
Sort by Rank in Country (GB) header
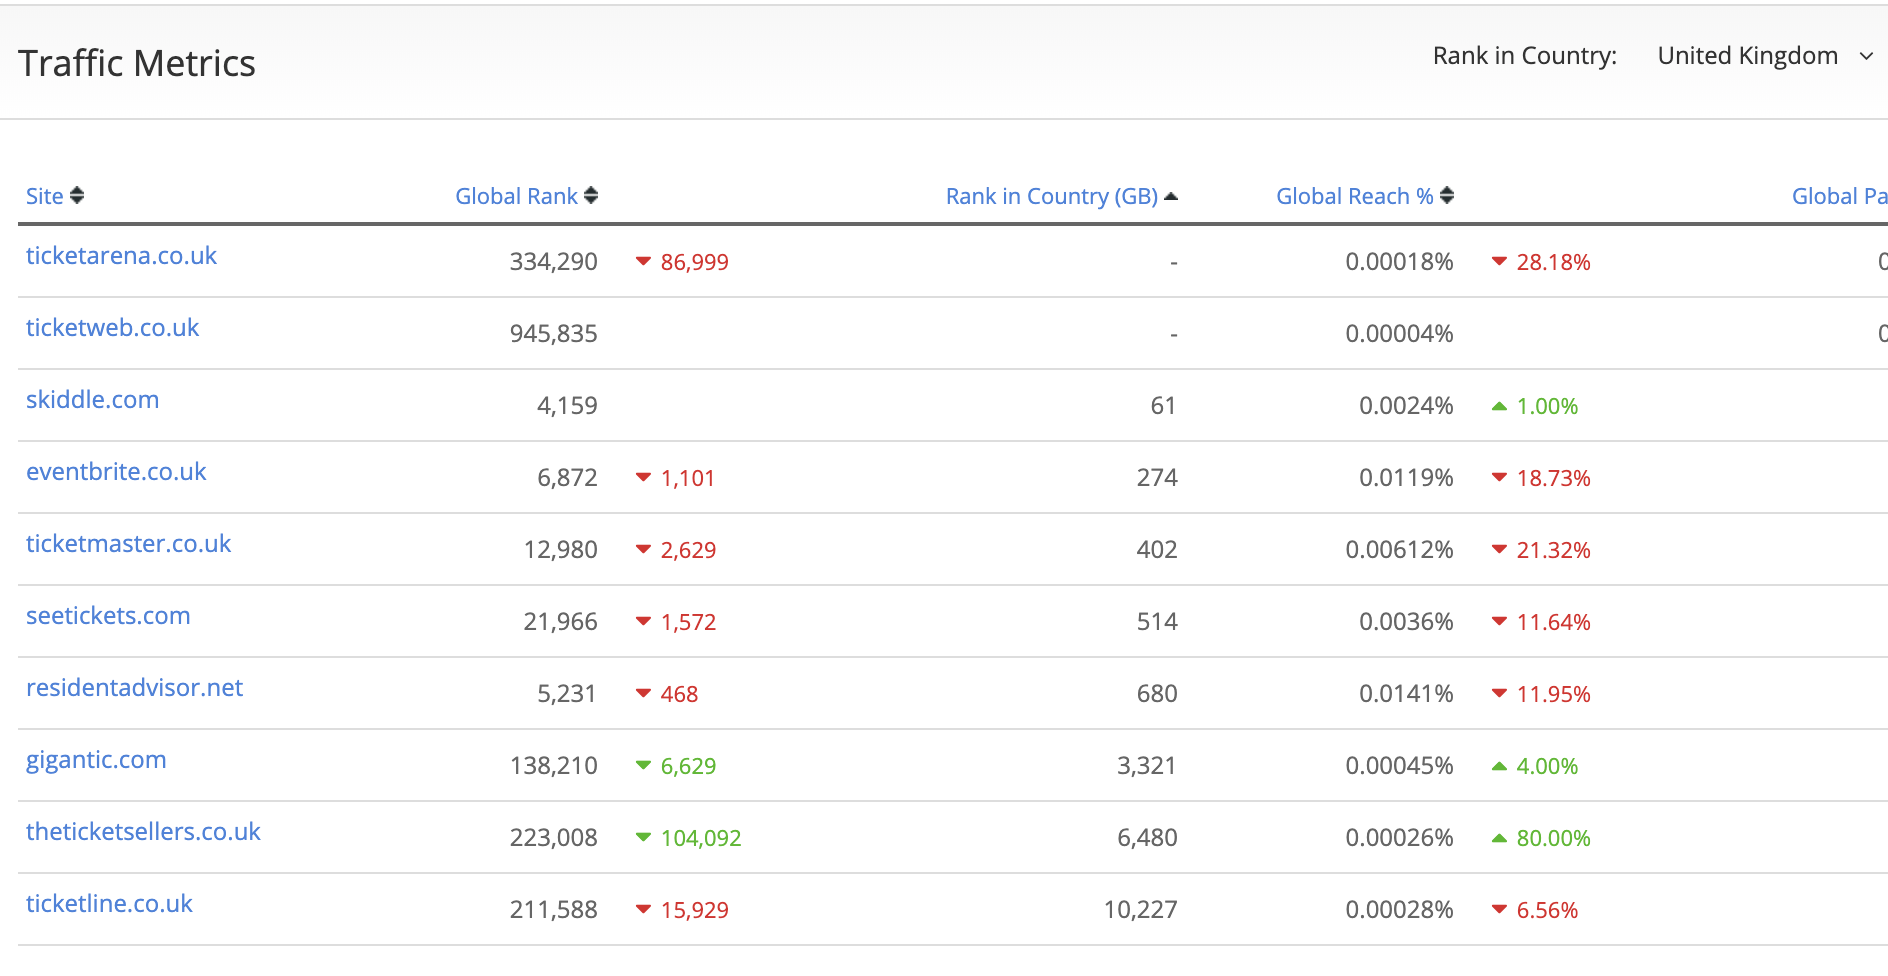(x=1051, y=196)
